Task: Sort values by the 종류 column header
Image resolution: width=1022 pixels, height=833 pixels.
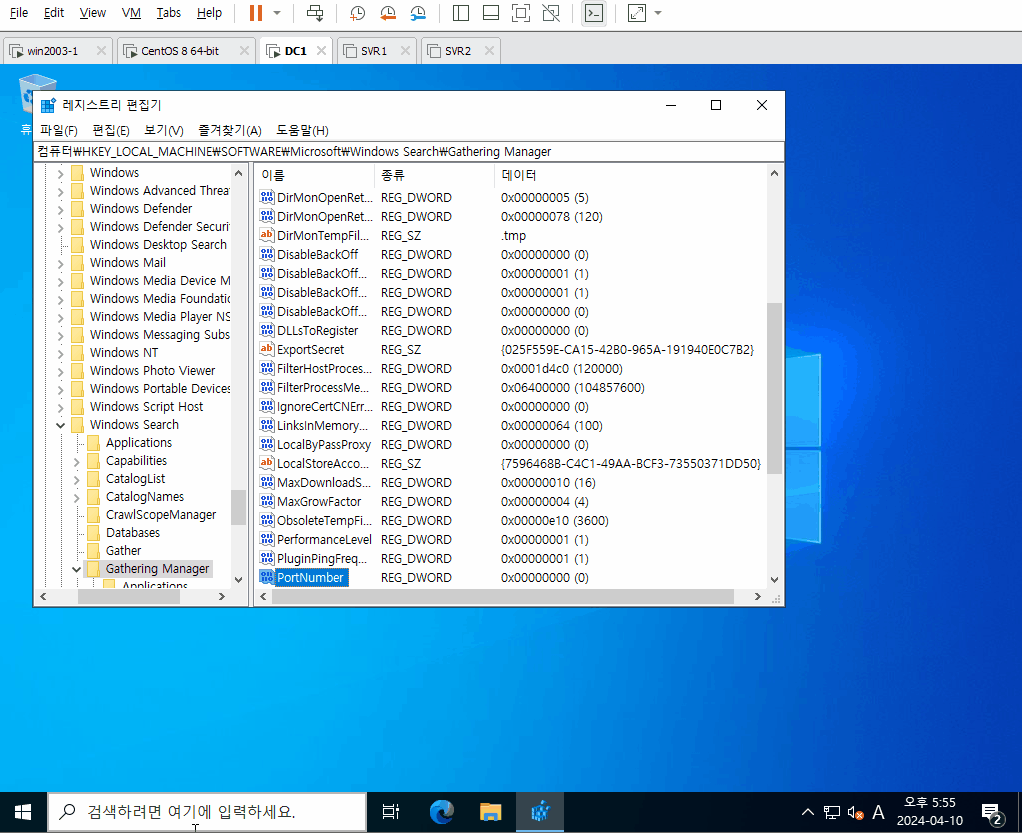Action: (x=434, y=175)
